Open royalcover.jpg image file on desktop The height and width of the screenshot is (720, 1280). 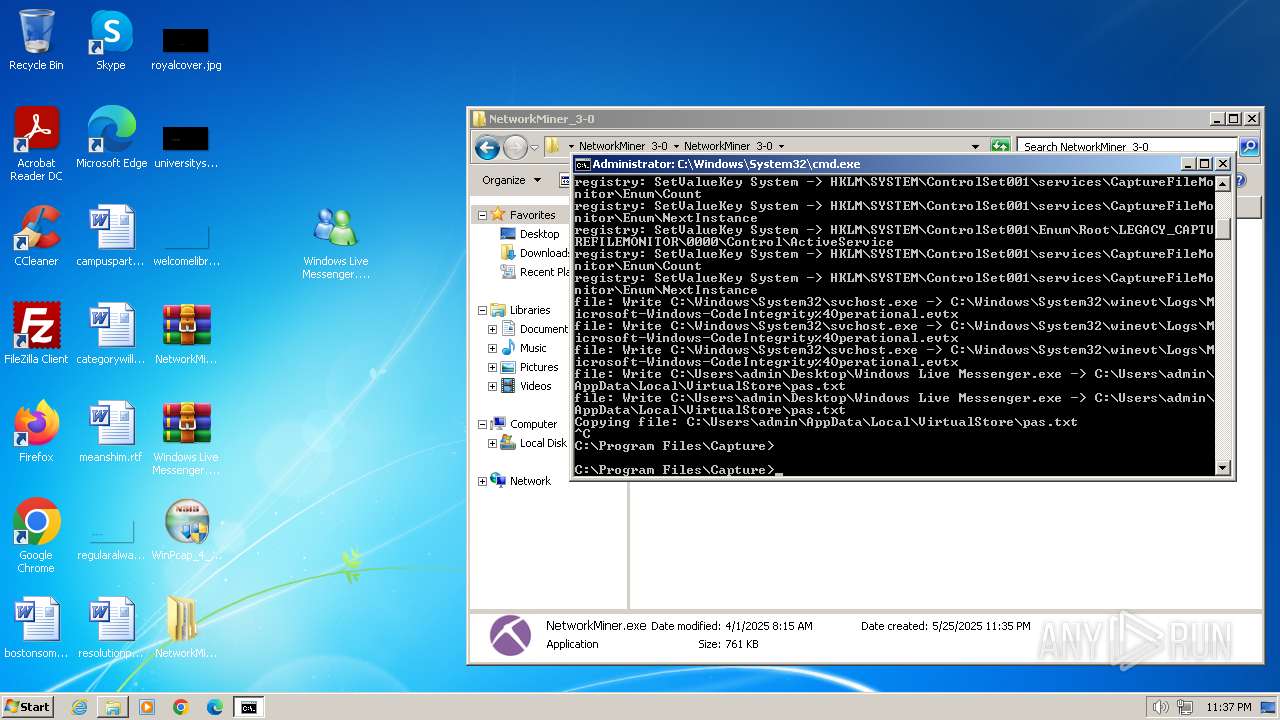pyautogui.click(x=186, y=48)
